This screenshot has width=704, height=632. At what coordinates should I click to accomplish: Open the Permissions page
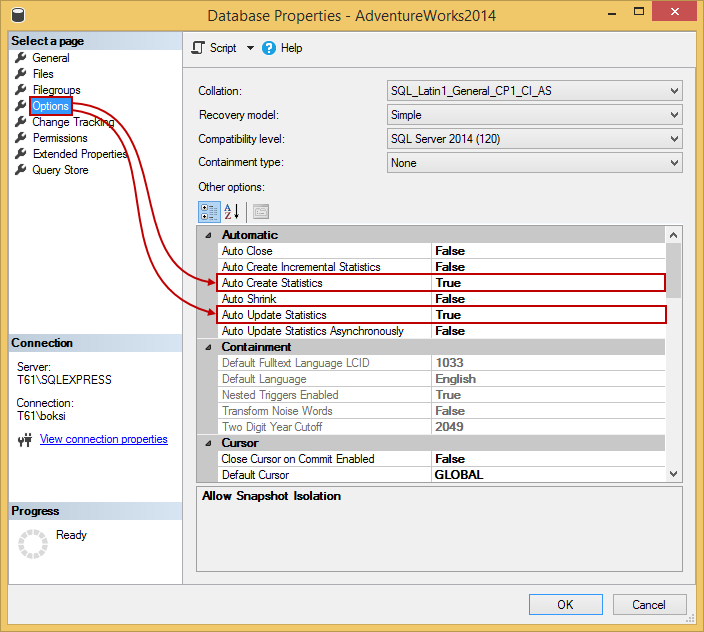click(x=60, y=138)
